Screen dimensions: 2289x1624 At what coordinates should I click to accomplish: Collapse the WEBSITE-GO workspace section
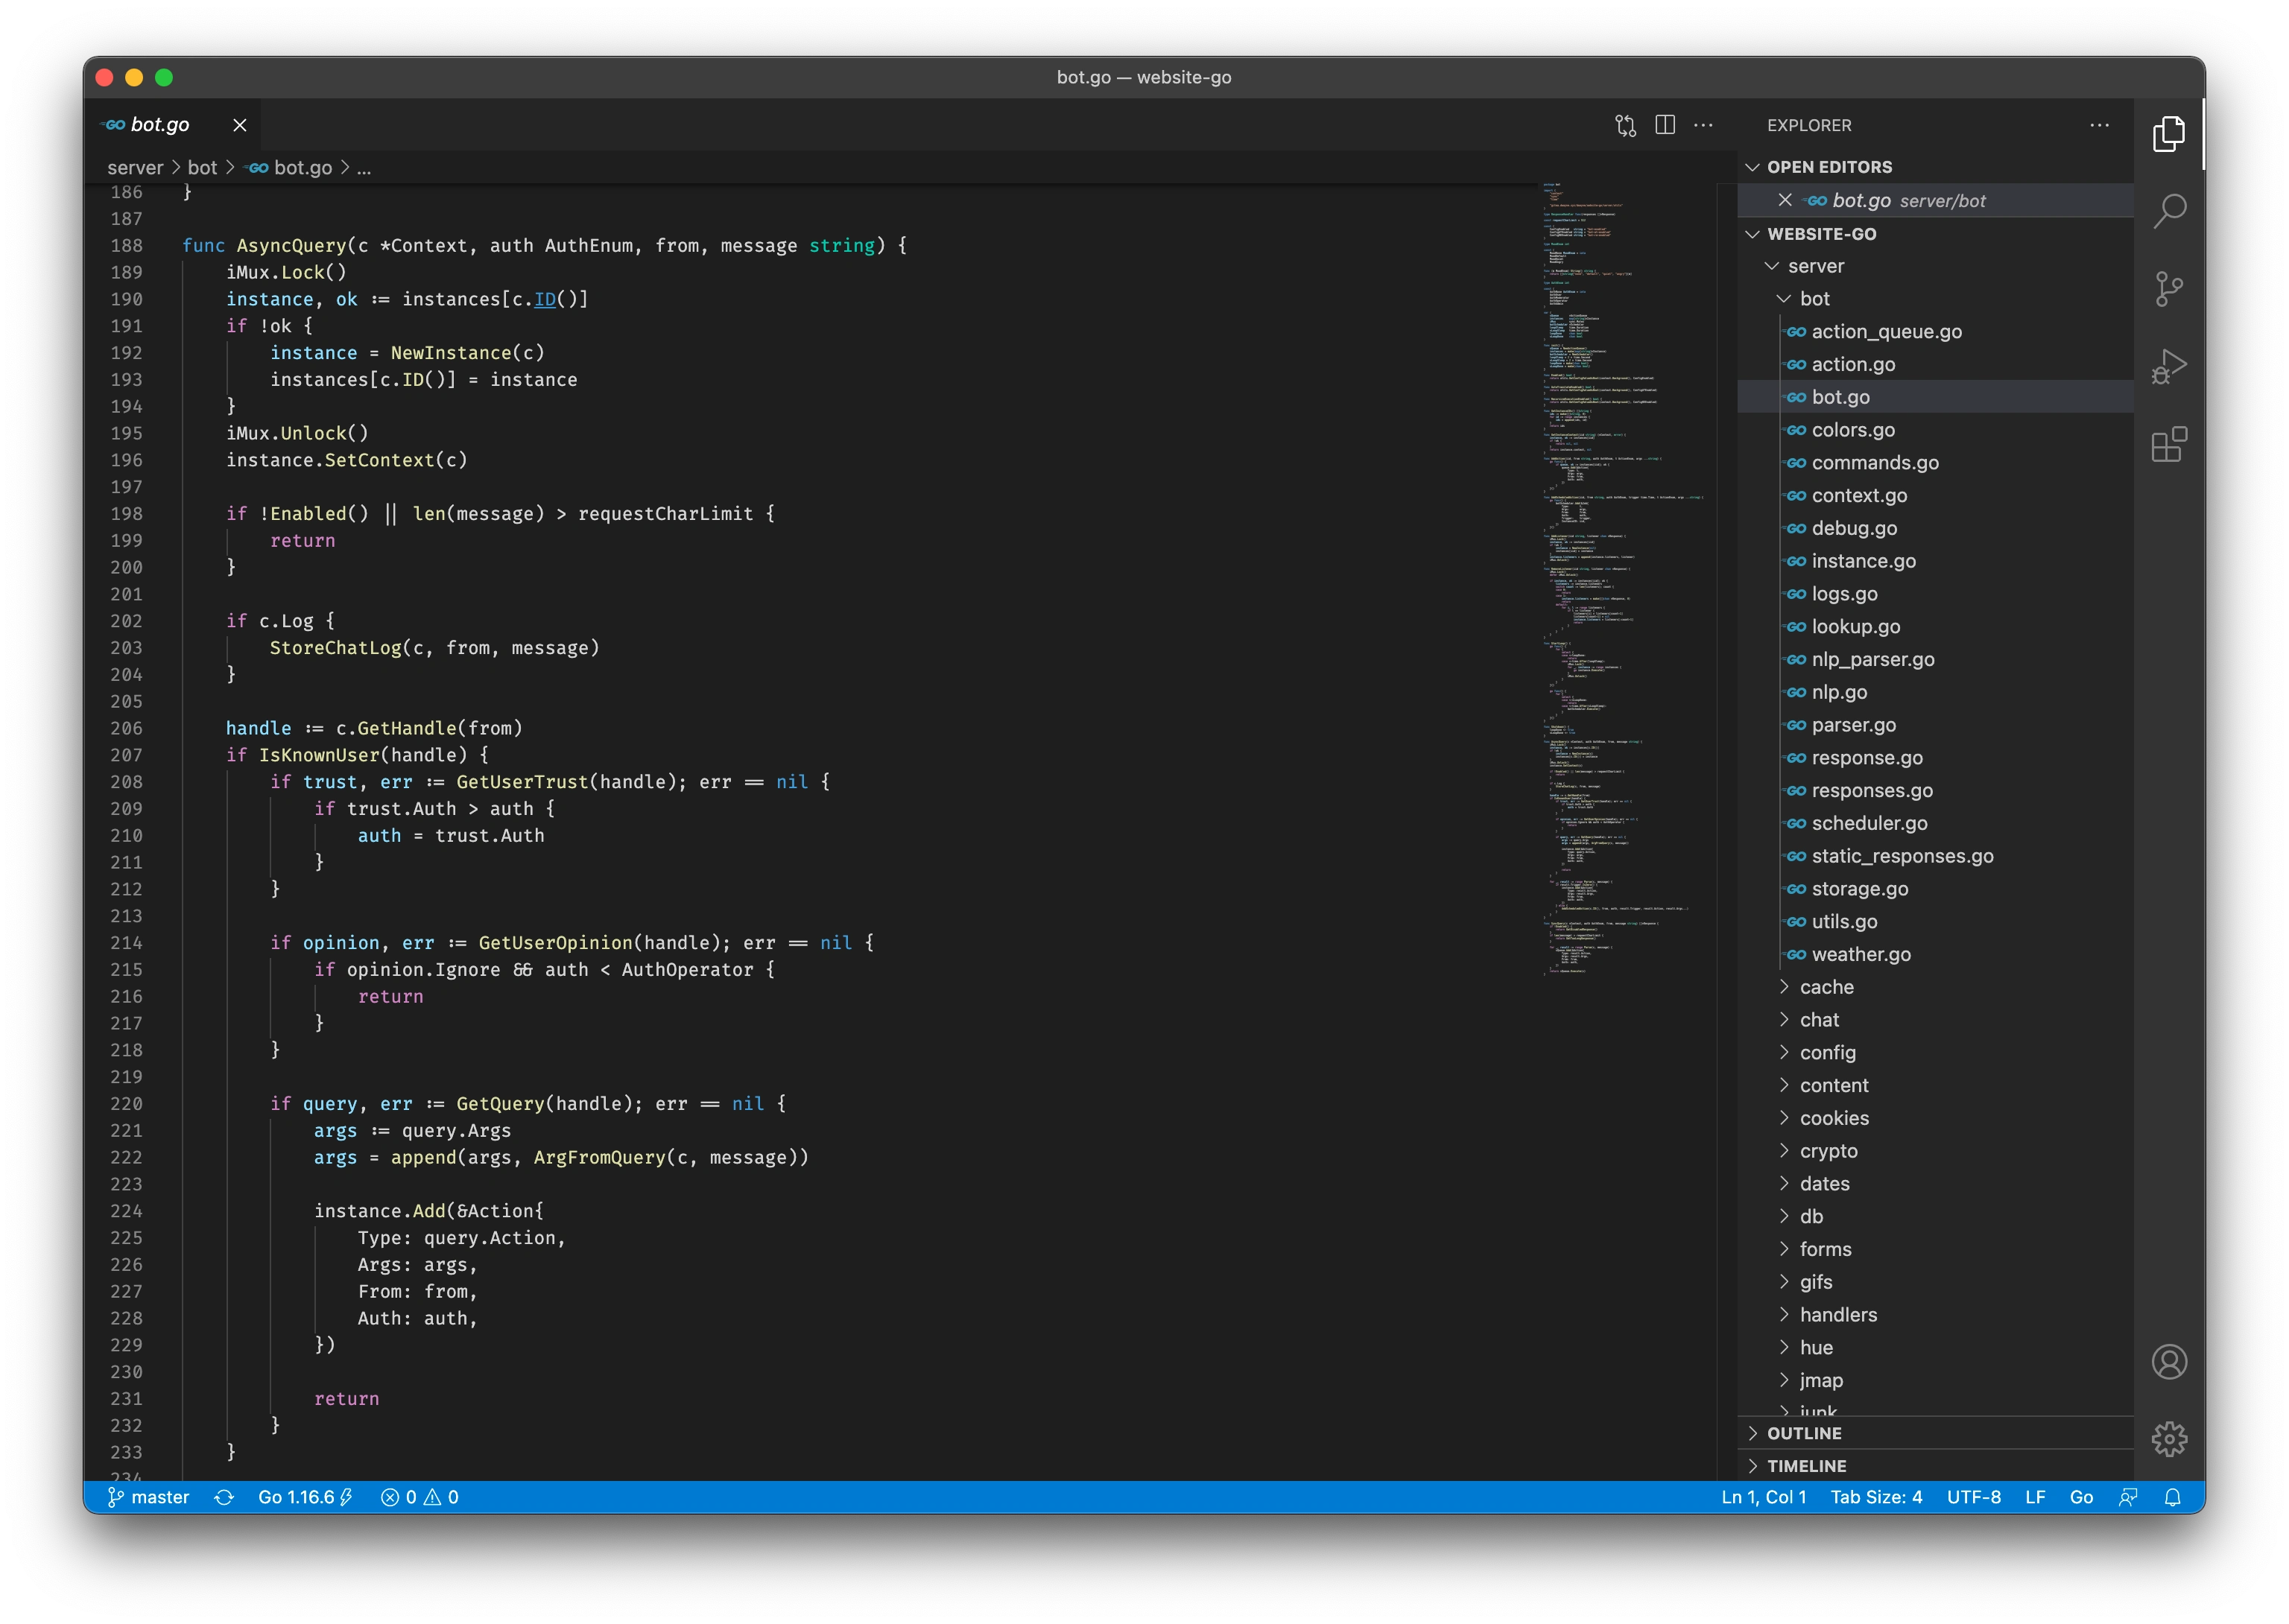1935,234
